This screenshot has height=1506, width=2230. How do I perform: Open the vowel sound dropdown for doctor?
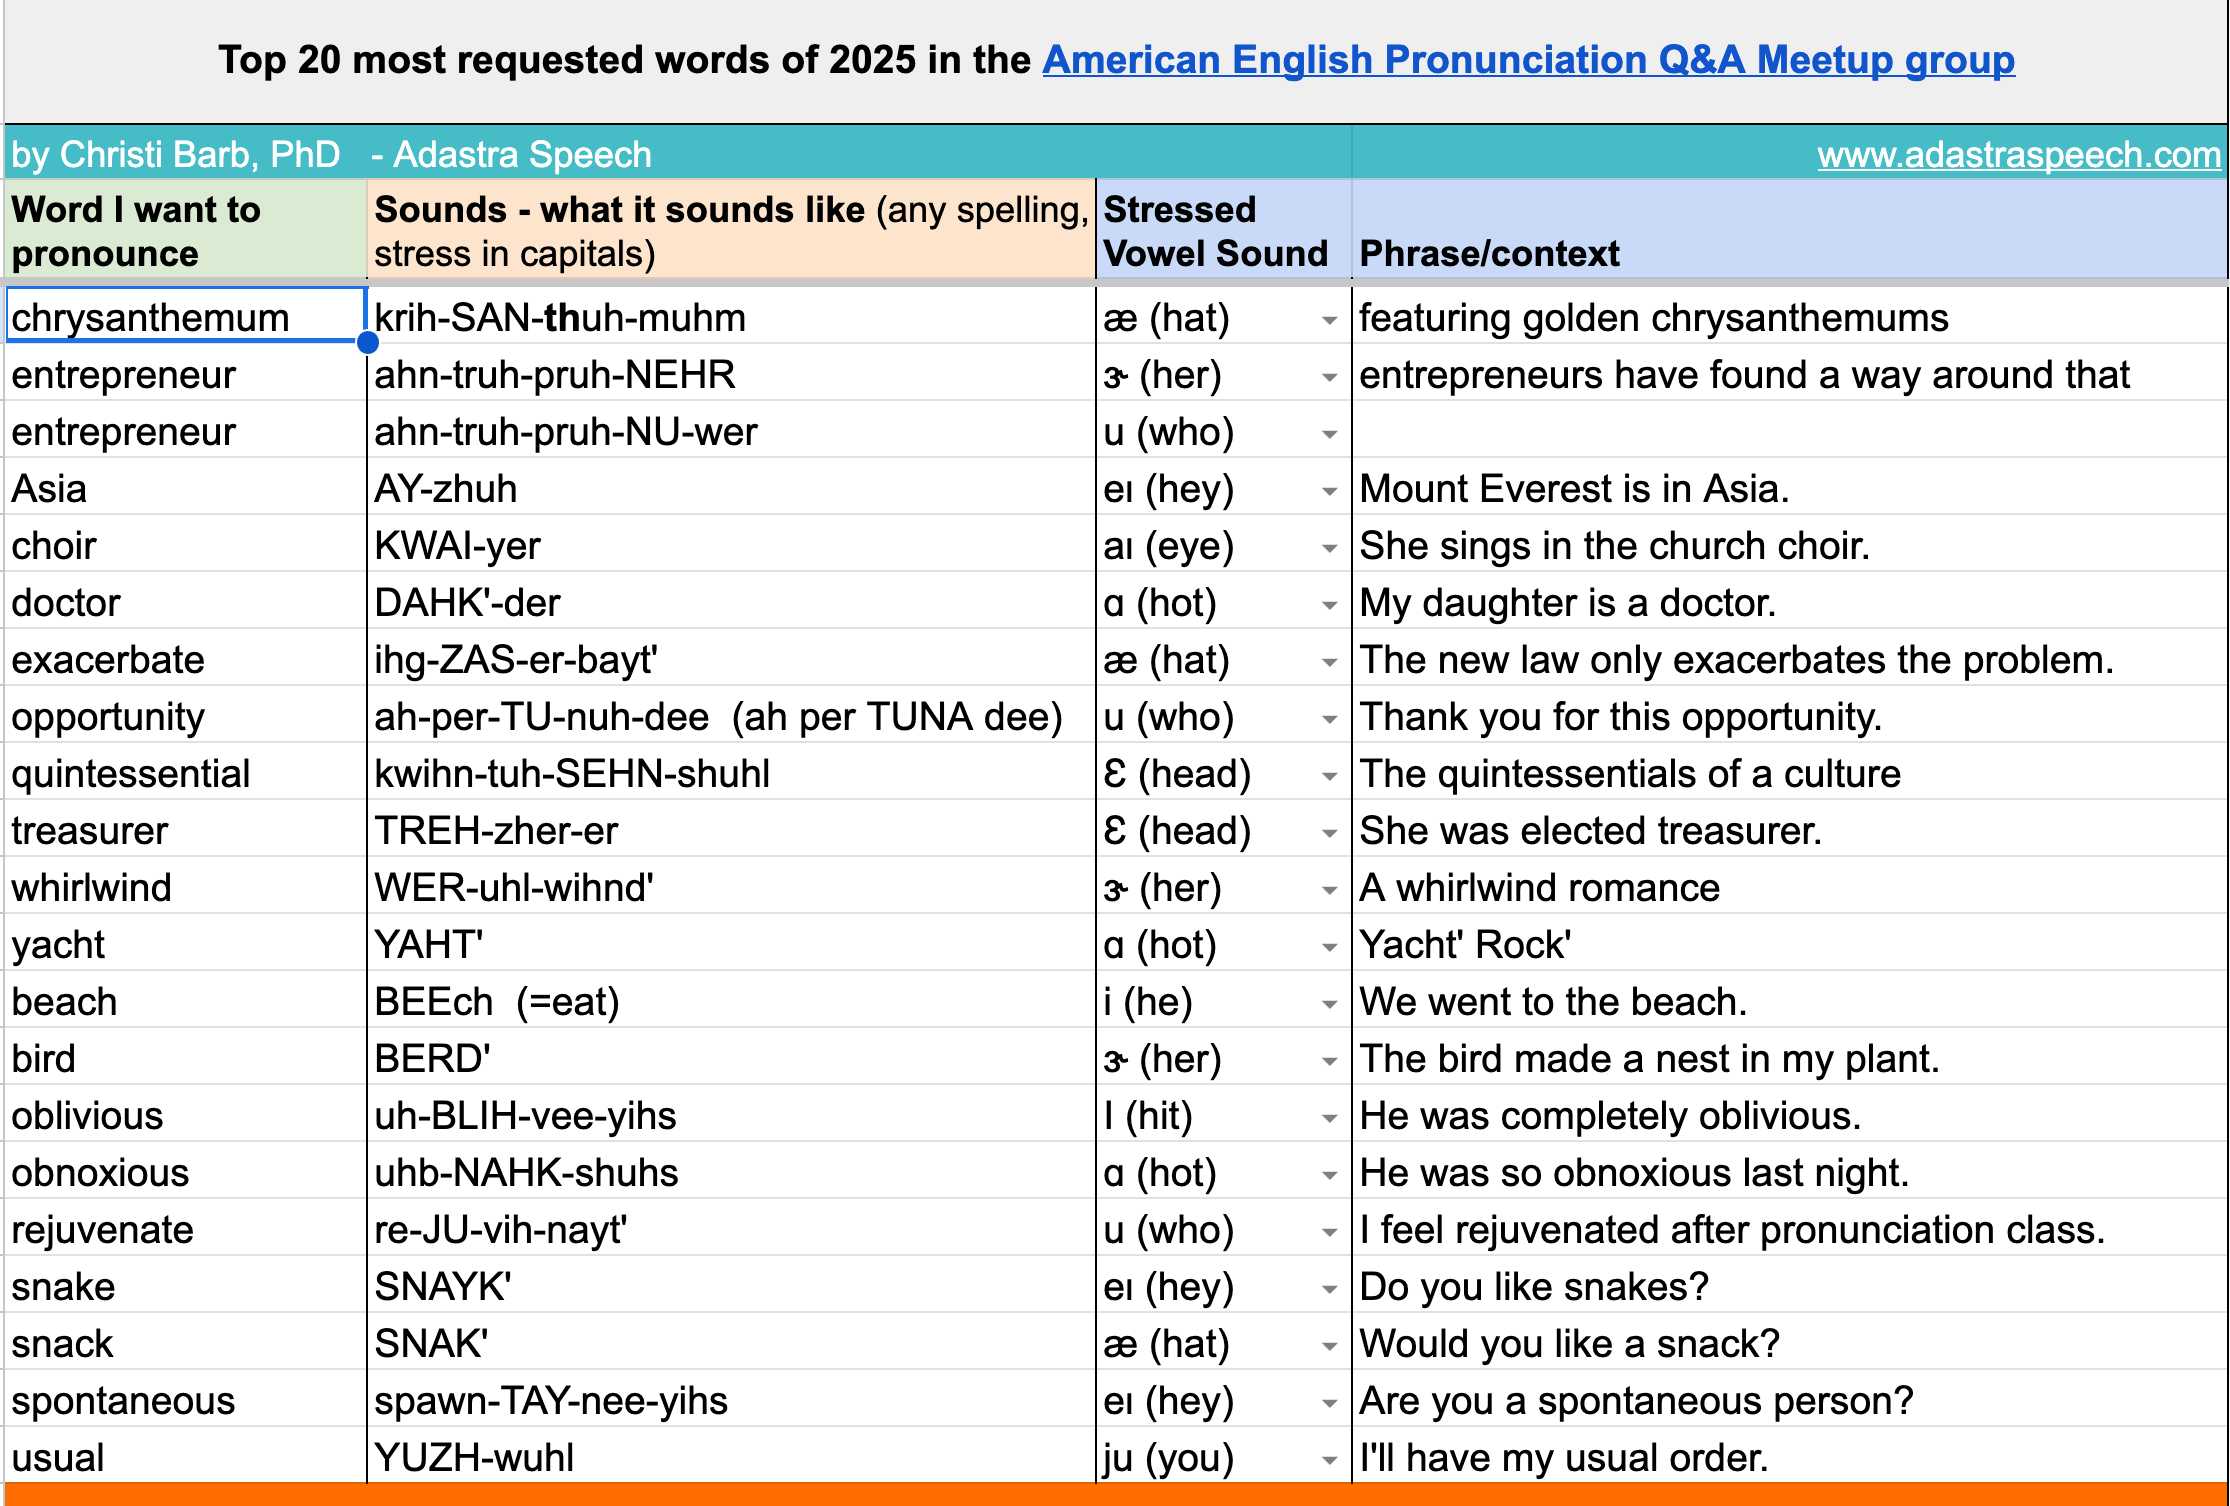1329,605
